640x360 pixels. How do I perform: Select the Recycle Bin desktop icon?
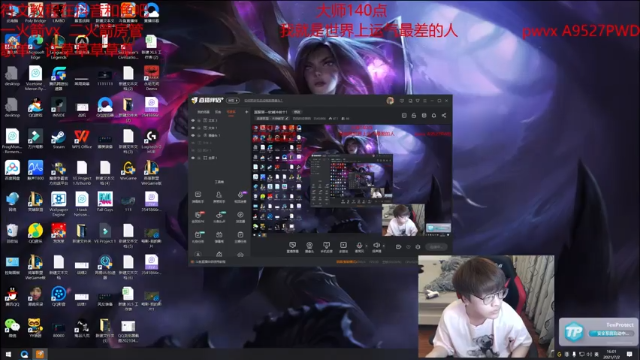(12, 233)
